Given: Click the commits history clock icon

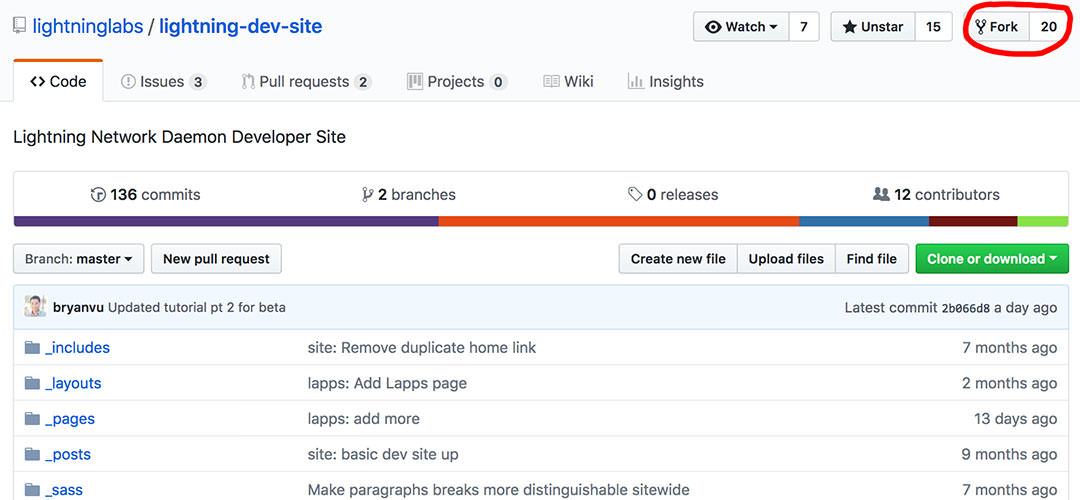Looking at the screenshot, I should (x=98, y=195).
